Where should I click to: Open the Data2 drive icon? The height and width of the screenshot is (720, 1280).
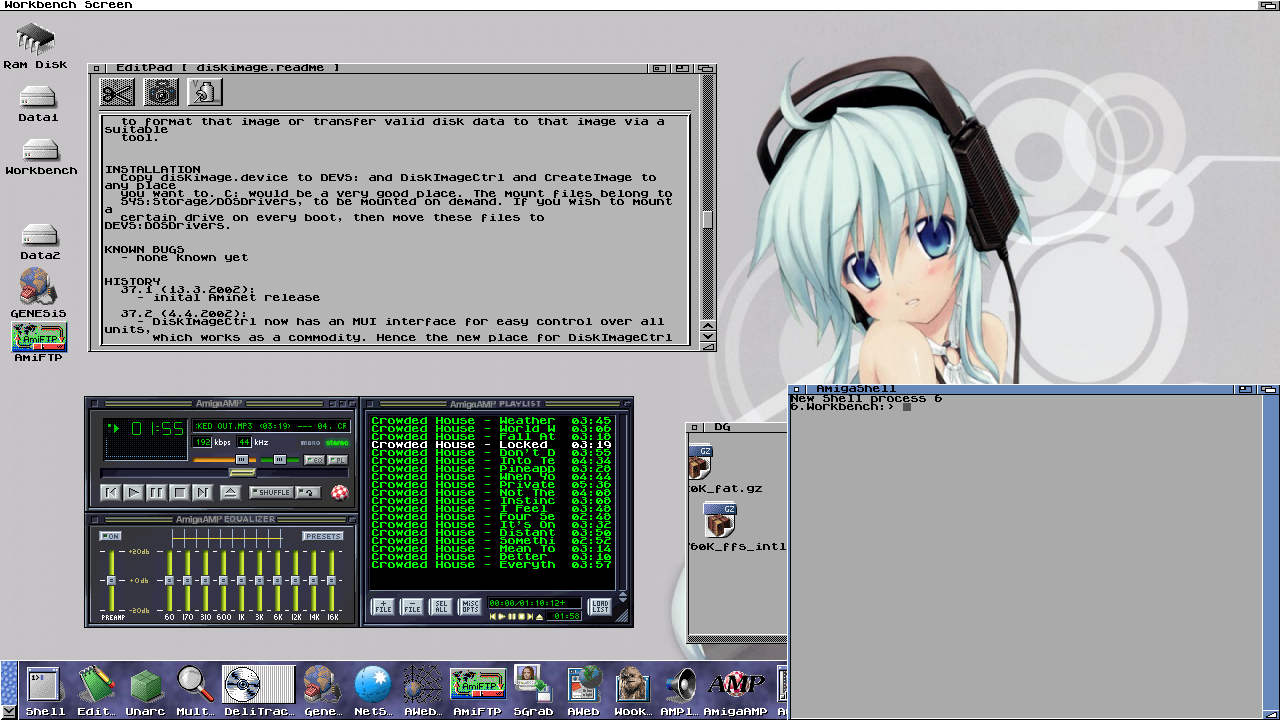click(40, 242)
